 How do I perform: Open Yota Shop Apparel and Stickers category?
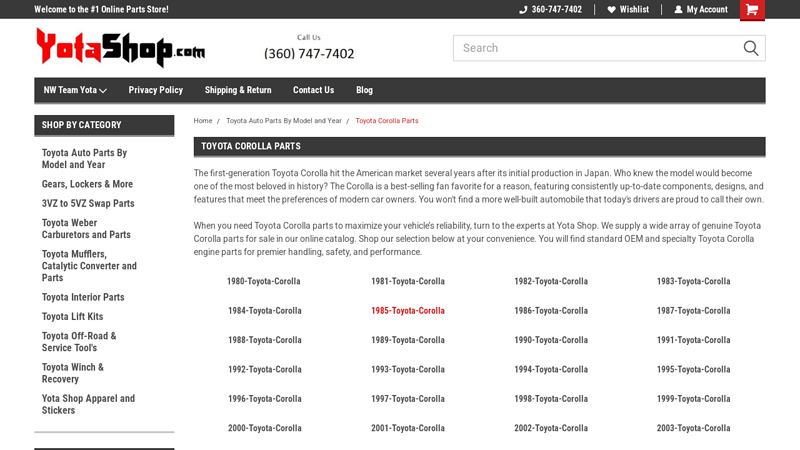[88, 404]
